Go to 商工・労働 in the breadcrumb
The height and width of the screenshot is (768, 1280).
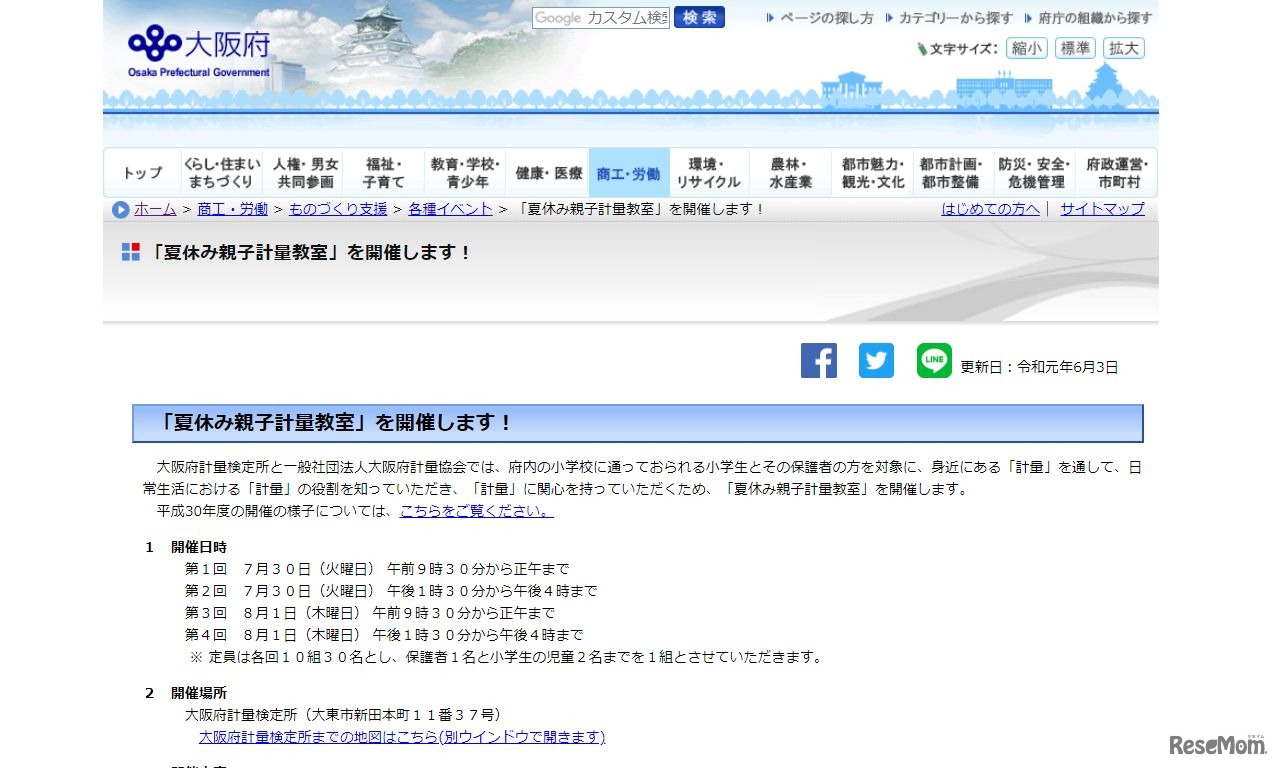coord(233,209)
